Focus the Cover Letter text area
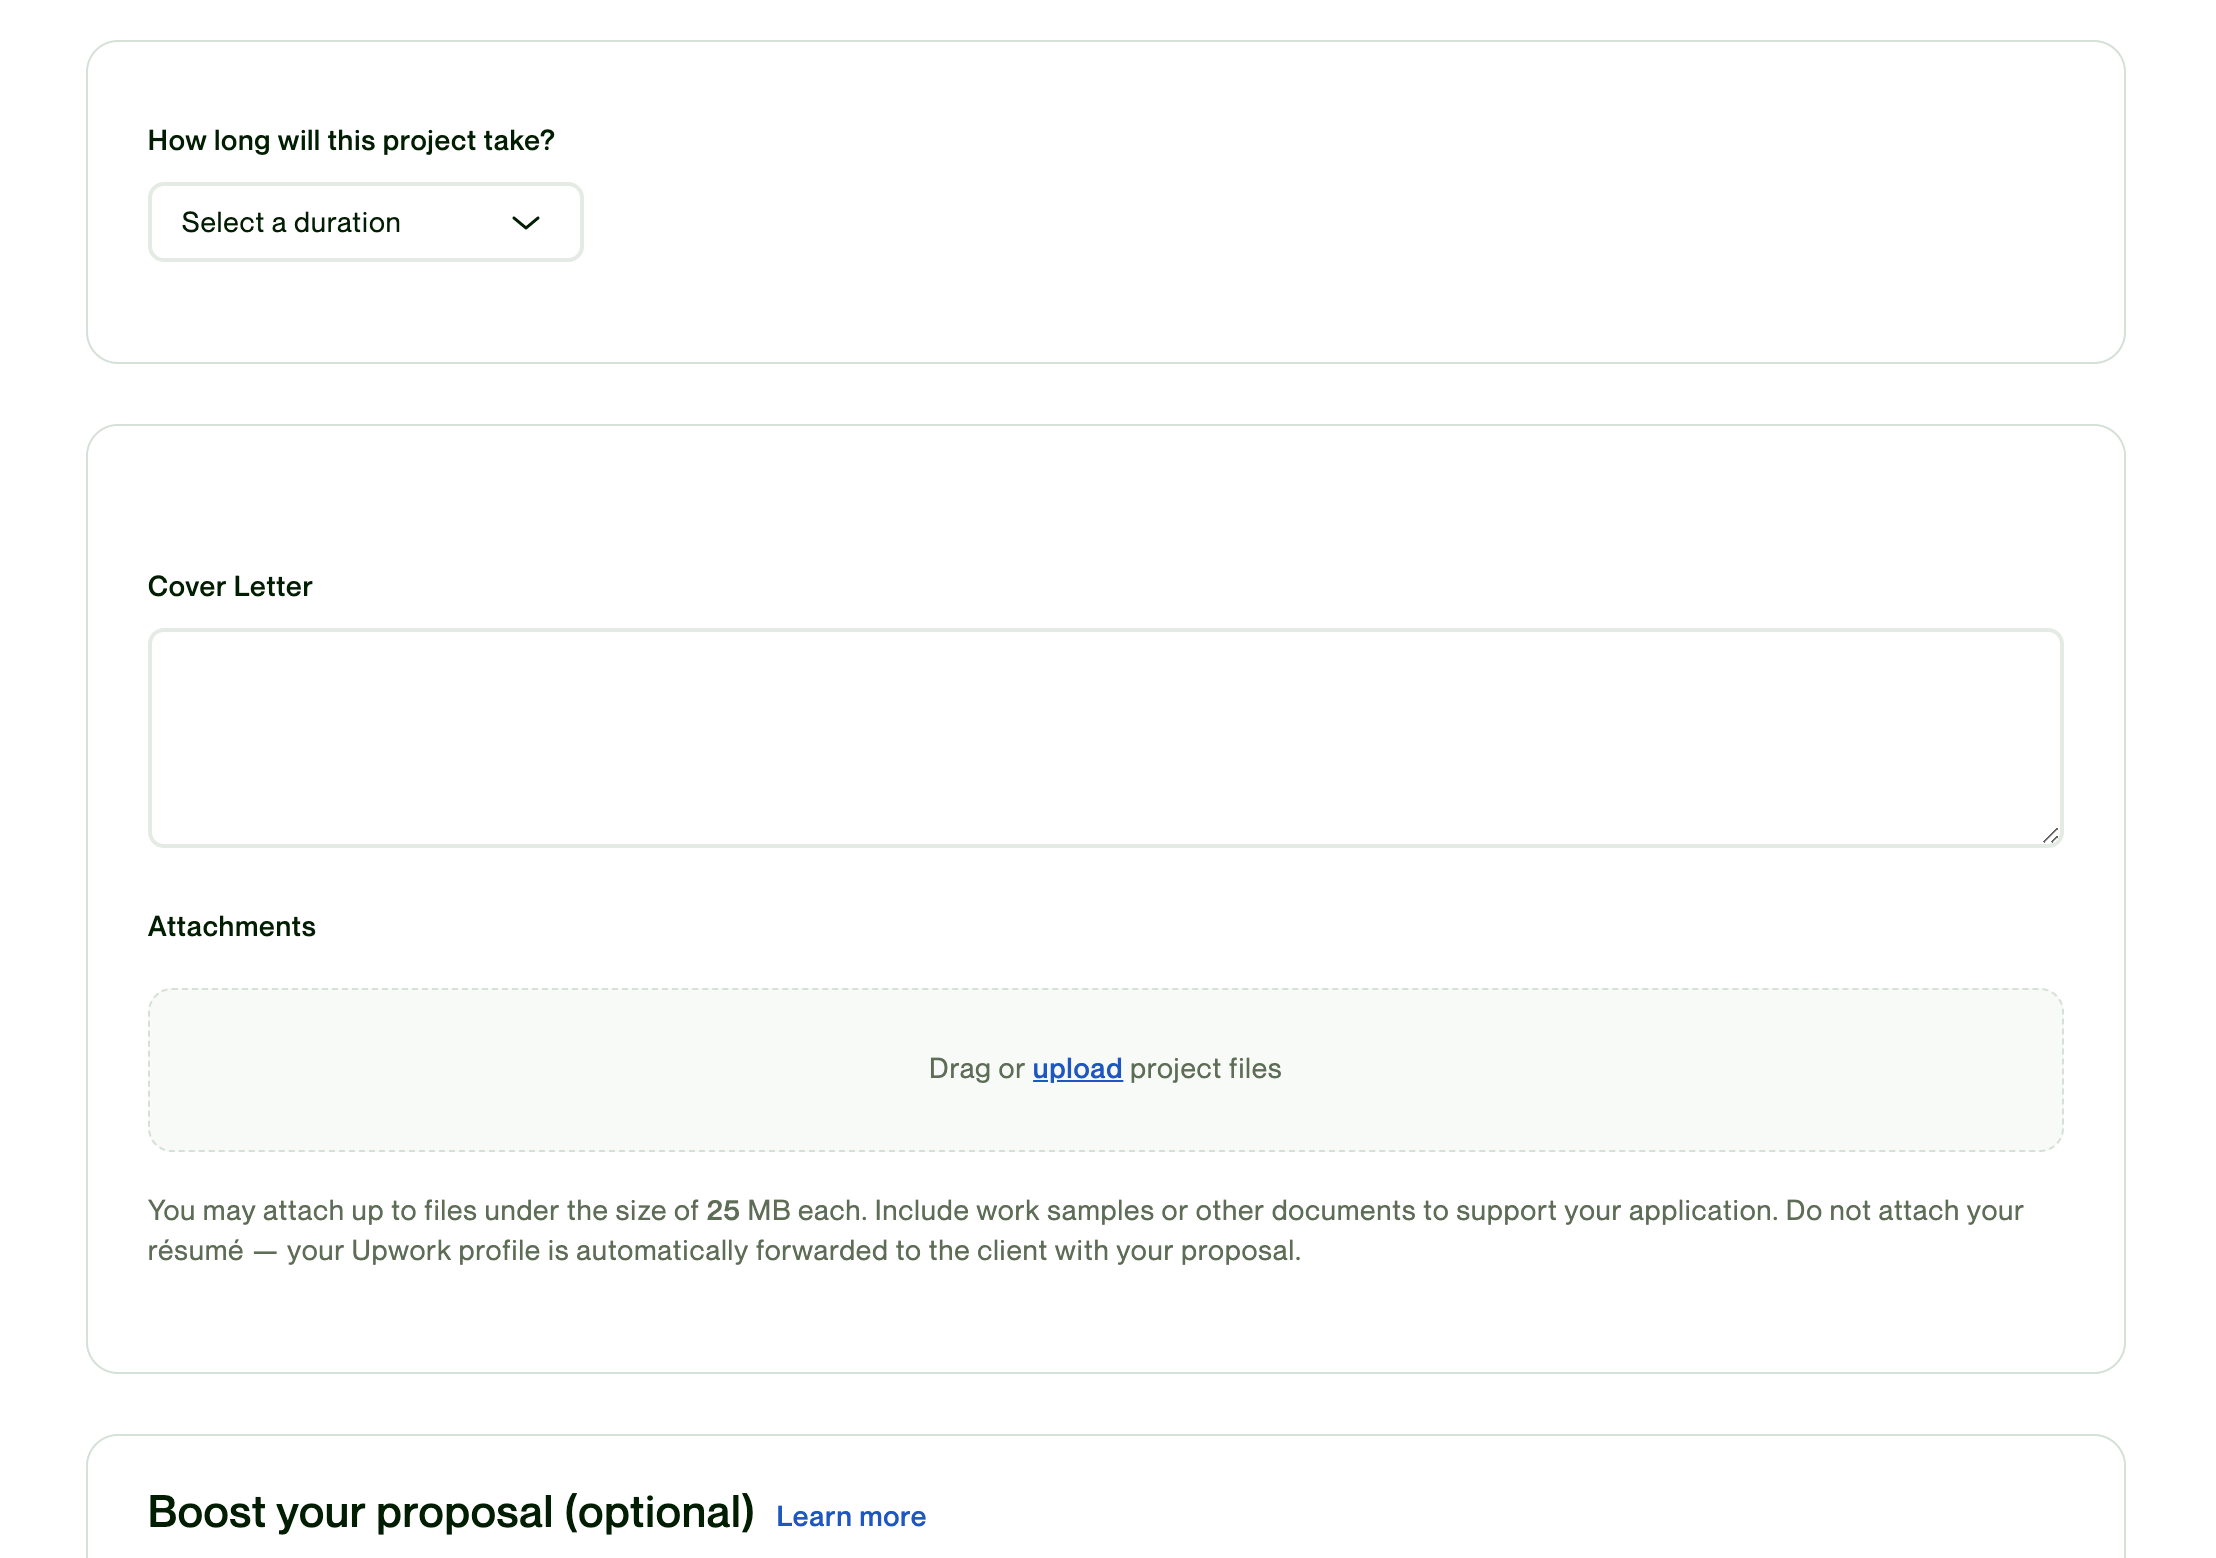 tap(1105, 738)
